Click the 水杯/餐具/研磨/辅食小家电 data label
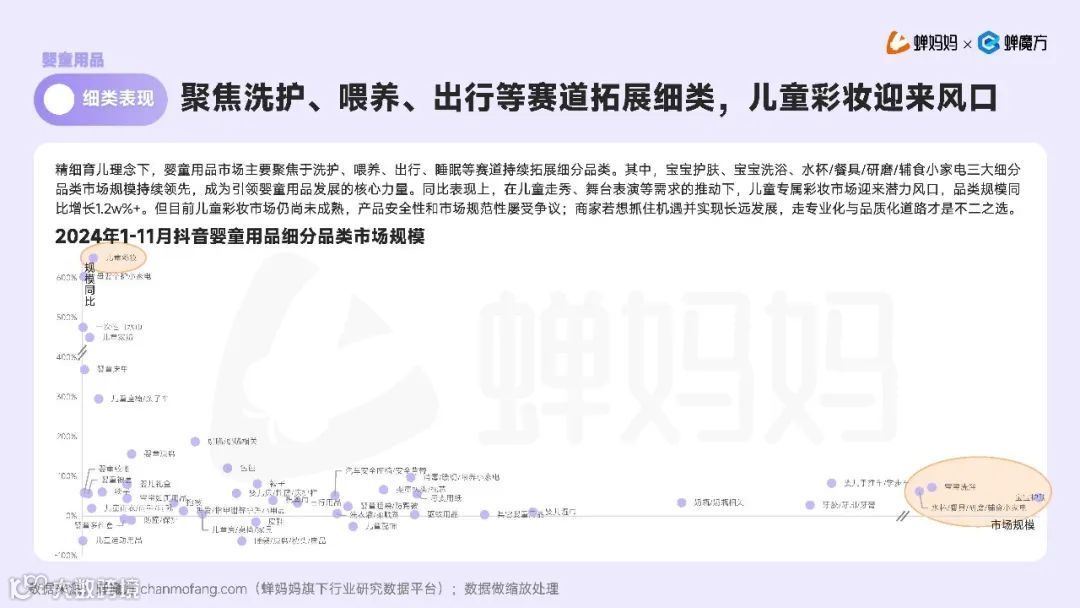1080x608 pixels. pyautogui.click(x=978, y=507)
